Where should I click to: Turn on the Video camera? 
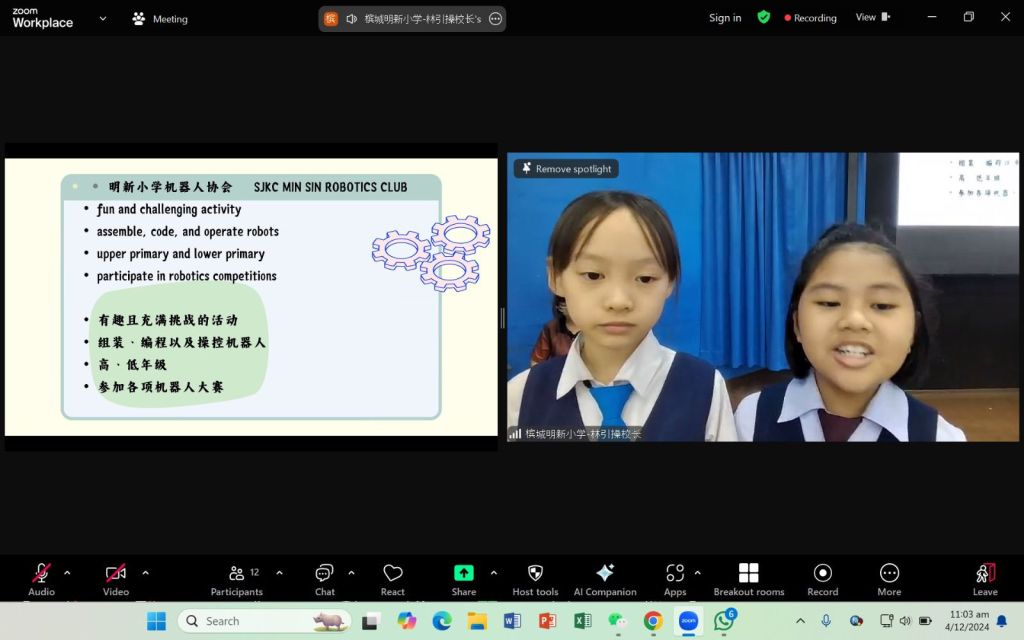[x=115, y=573]
